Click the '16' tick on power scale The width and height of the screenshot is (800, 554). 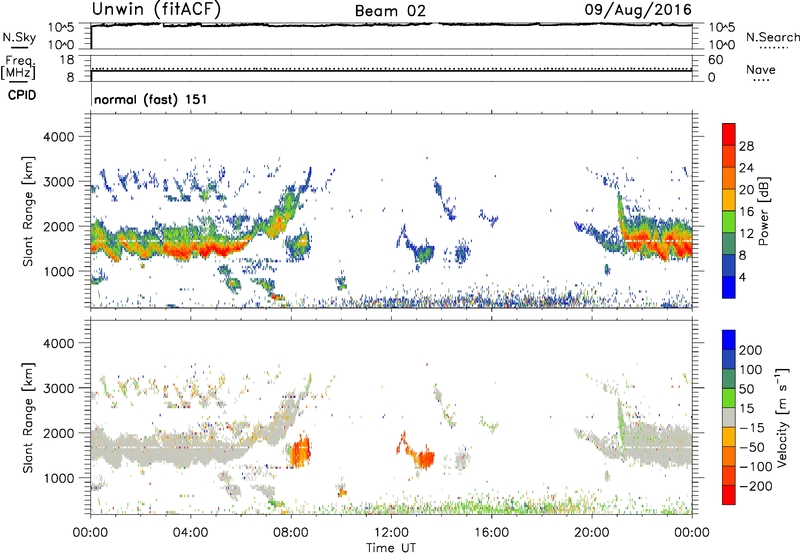click(x=746, y=212)
